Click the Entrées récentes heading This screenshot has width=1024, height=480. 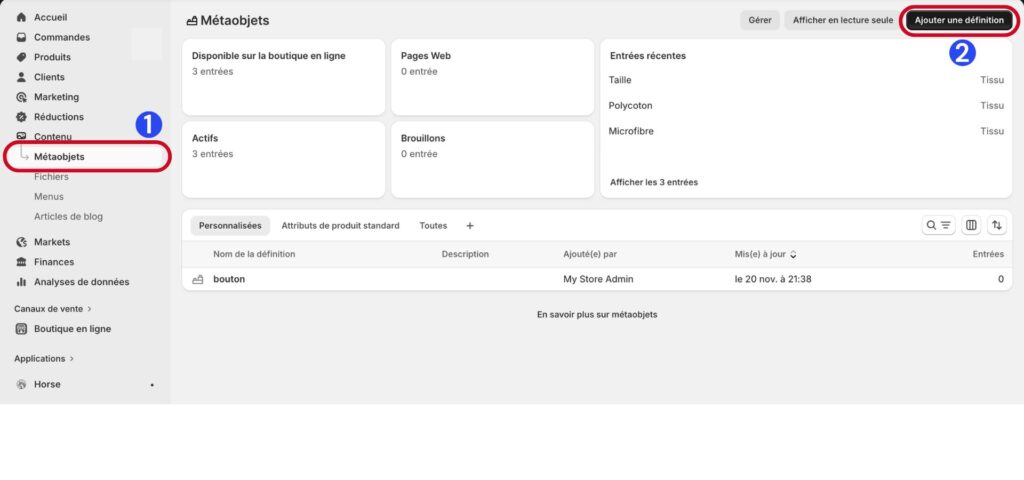pyautogui.click(x=648, y=56)
